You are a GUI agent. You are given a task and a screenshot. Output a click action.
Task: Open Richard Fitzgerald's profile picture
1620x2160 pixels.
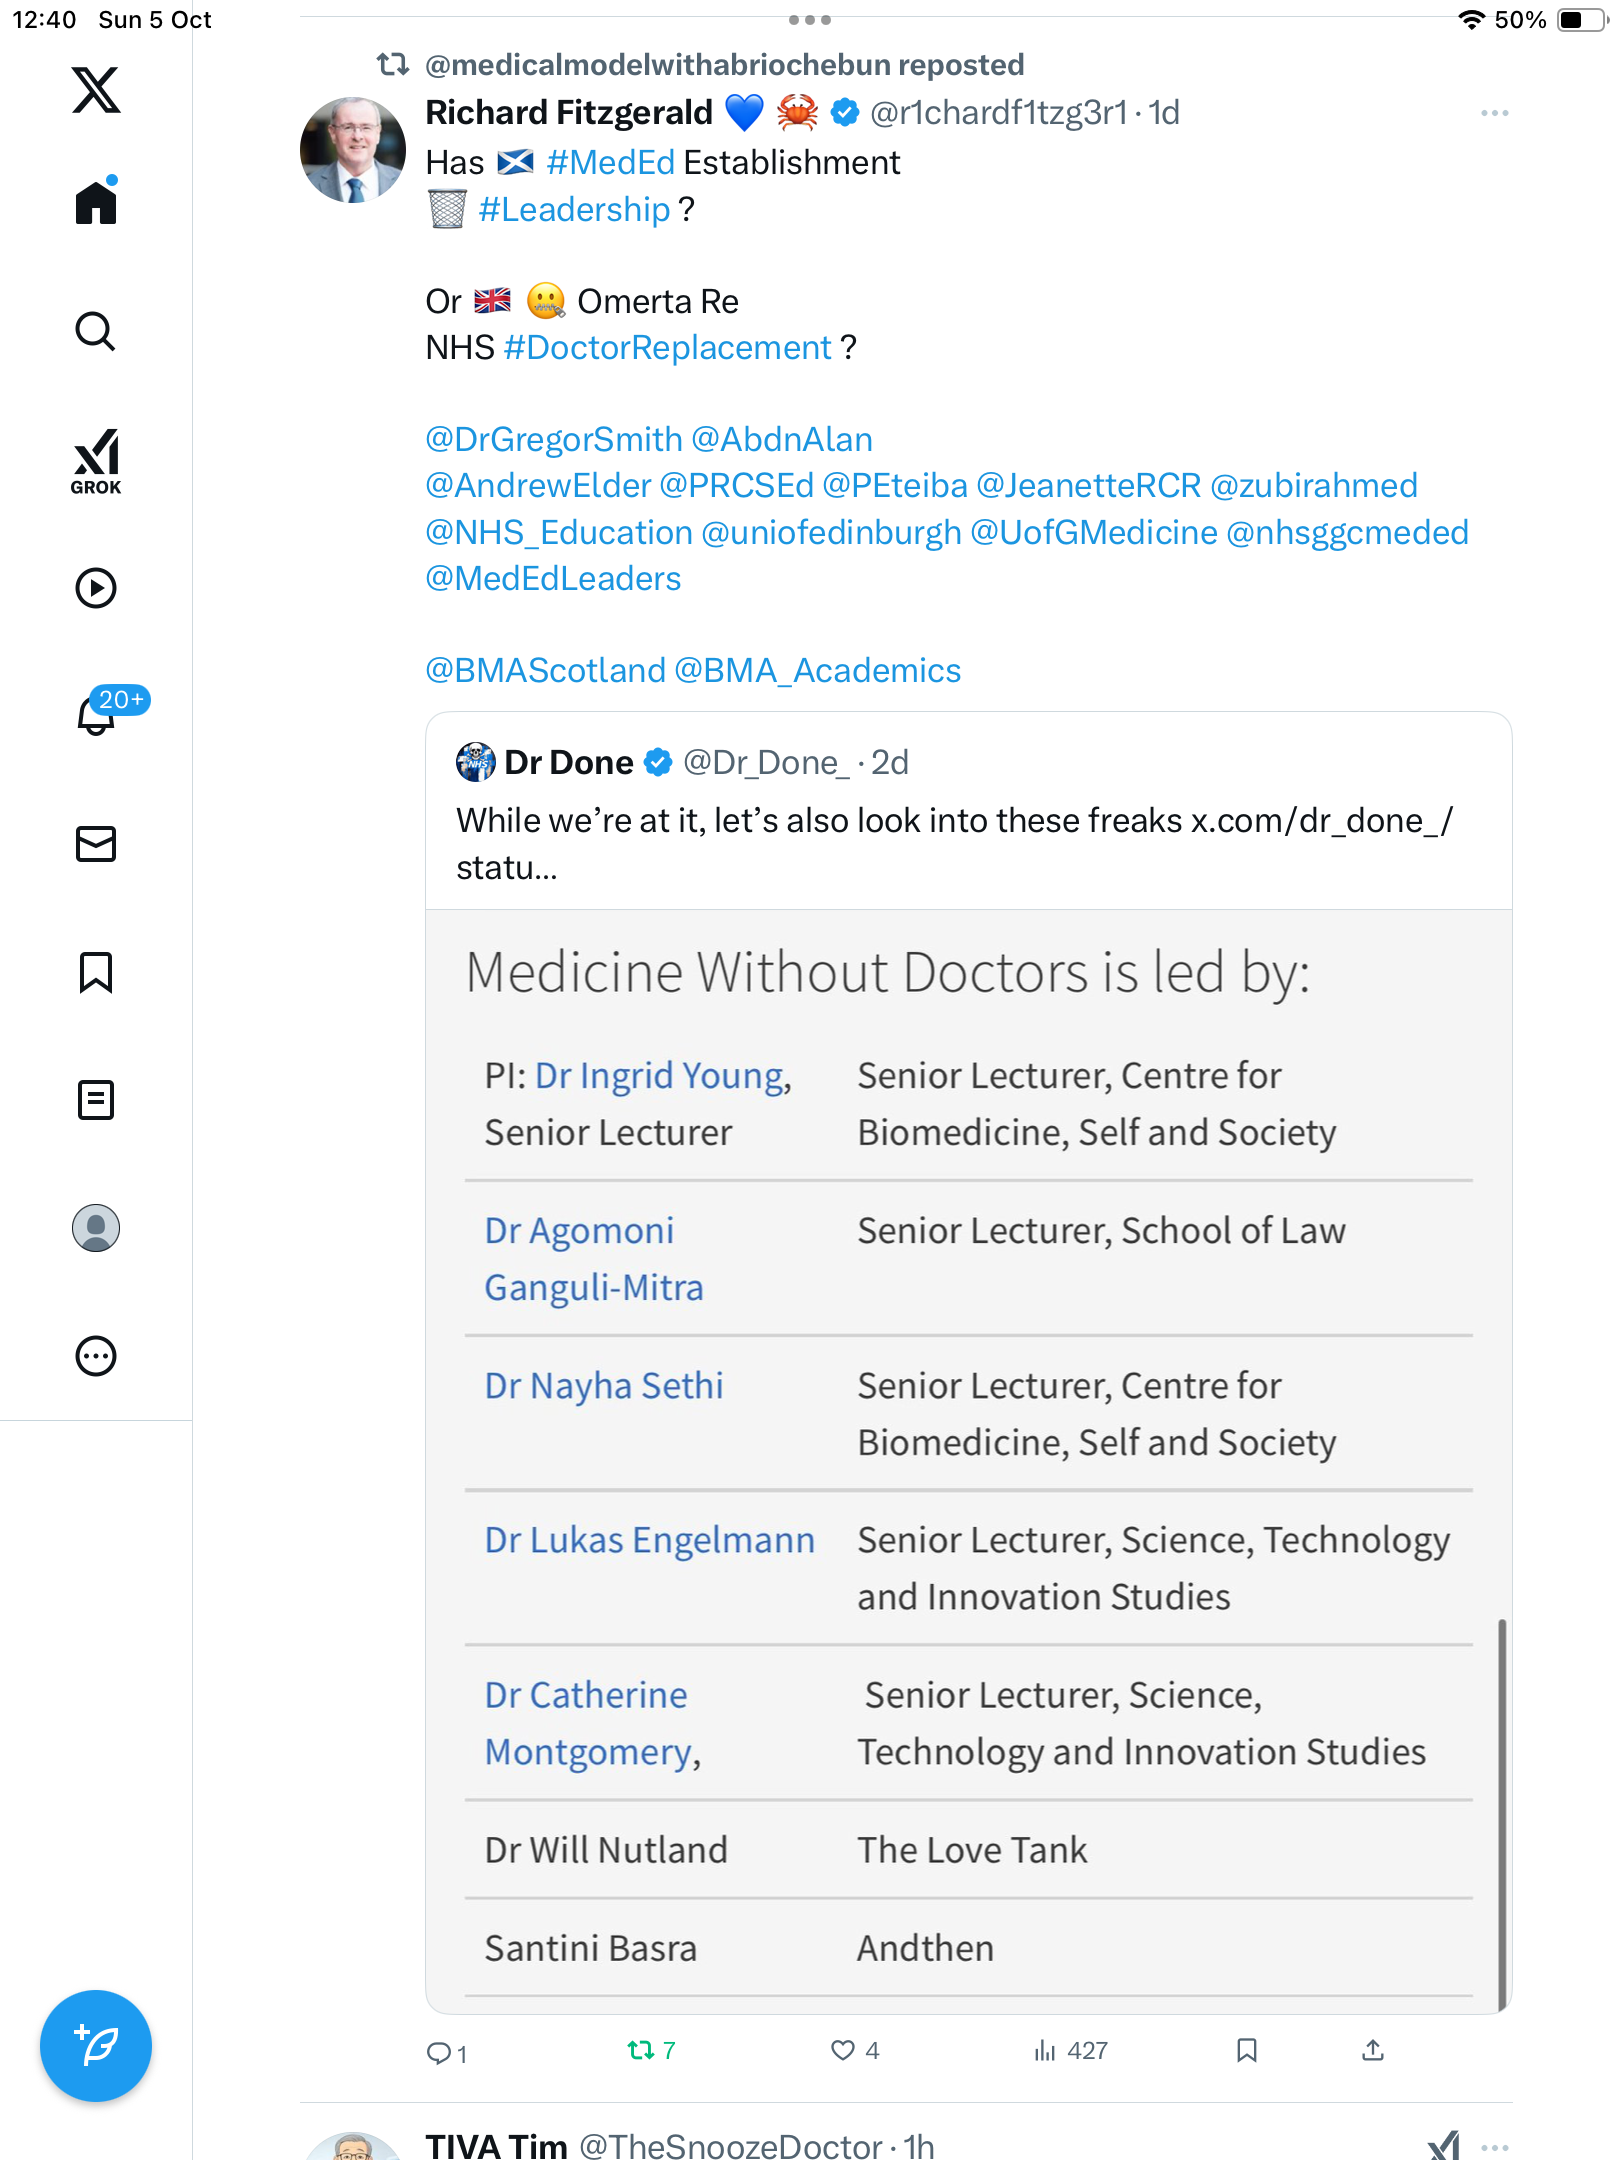(353, 150)
